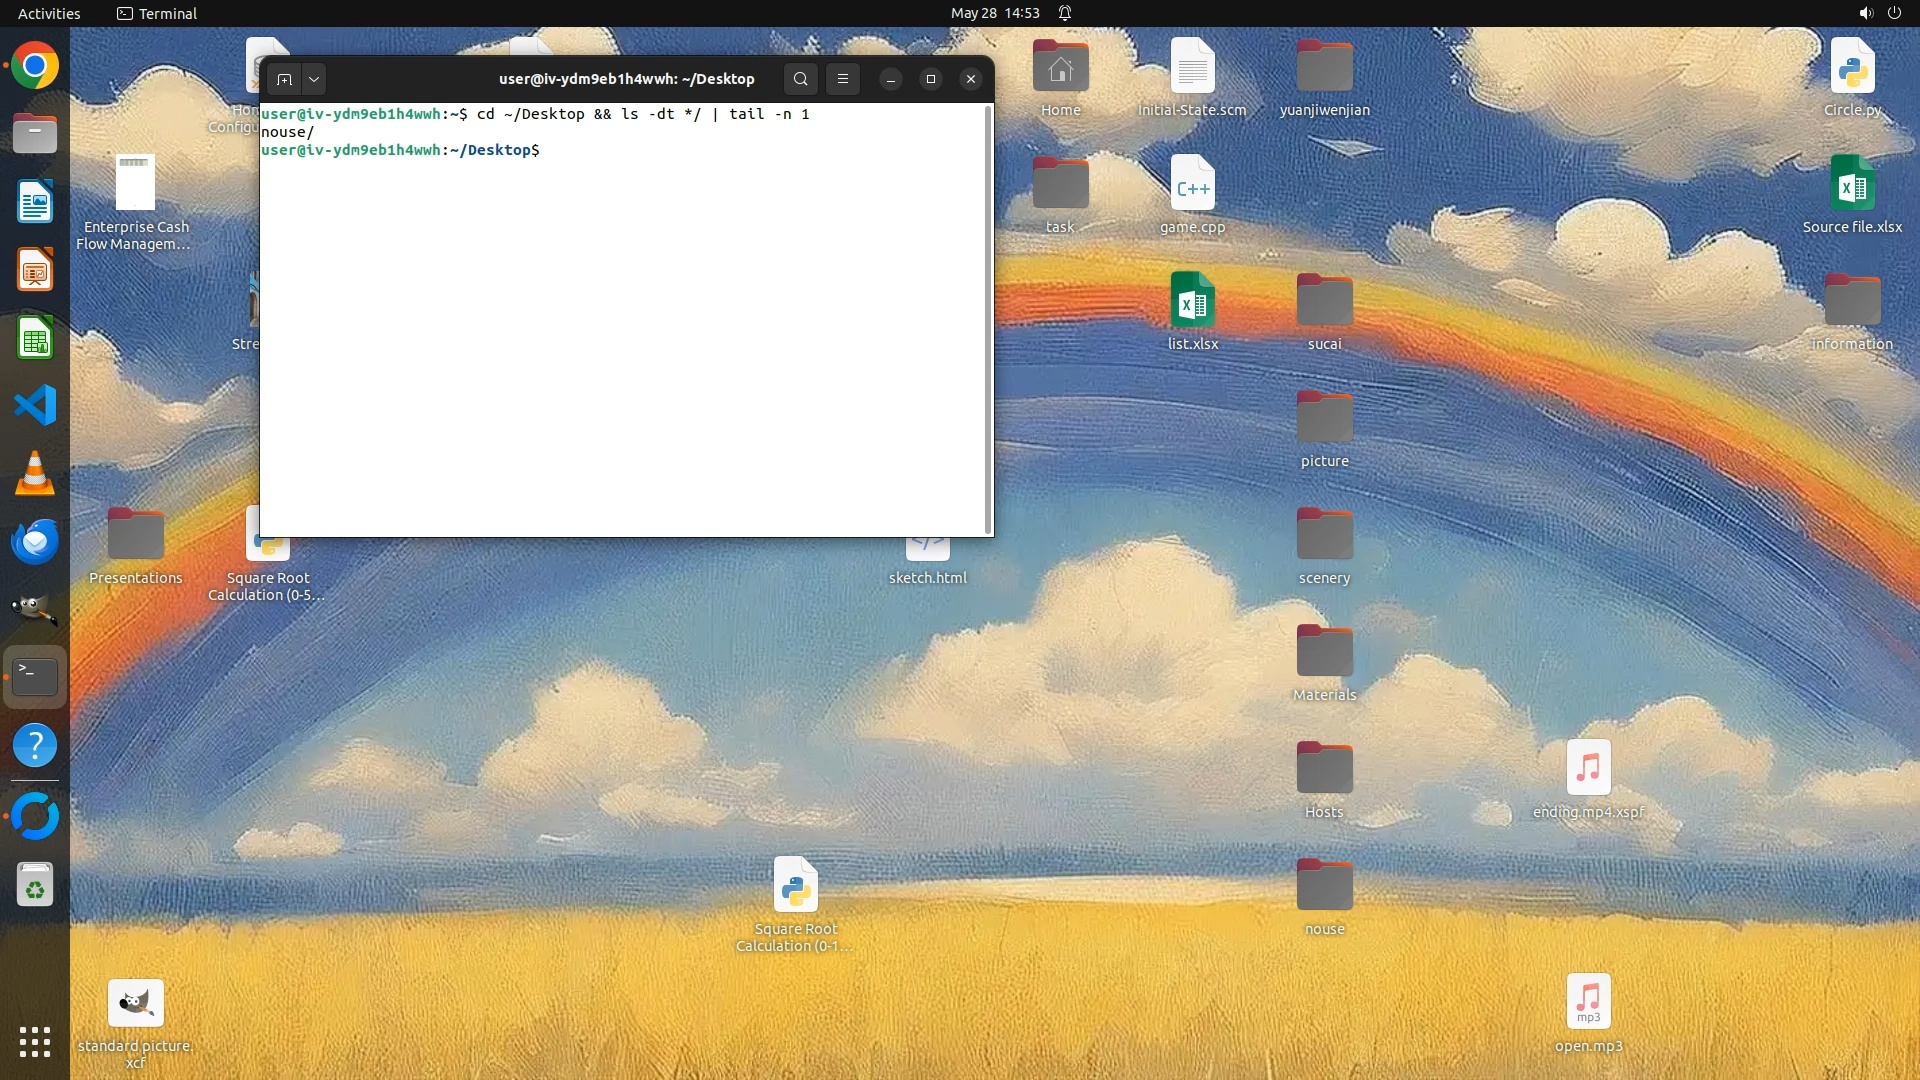Select the open.mp3 audio file
This screenshot has width=1920, height=1080.
[1588, 1002]
